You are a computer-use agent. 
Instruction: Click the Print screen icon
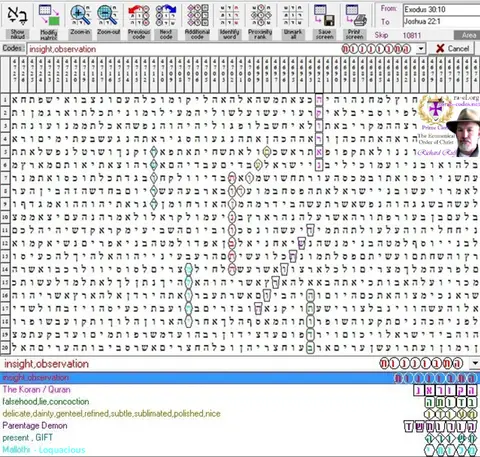tap(355, 16)
